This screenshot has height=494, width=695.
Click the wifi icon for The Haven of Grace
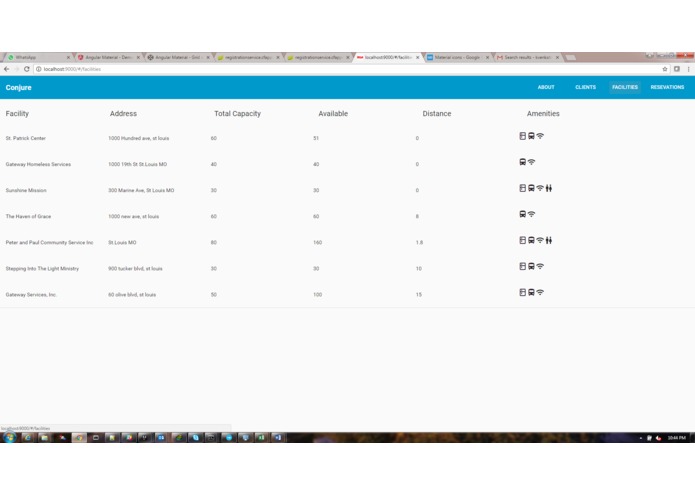pyautogui.click(x=531, y=214)
